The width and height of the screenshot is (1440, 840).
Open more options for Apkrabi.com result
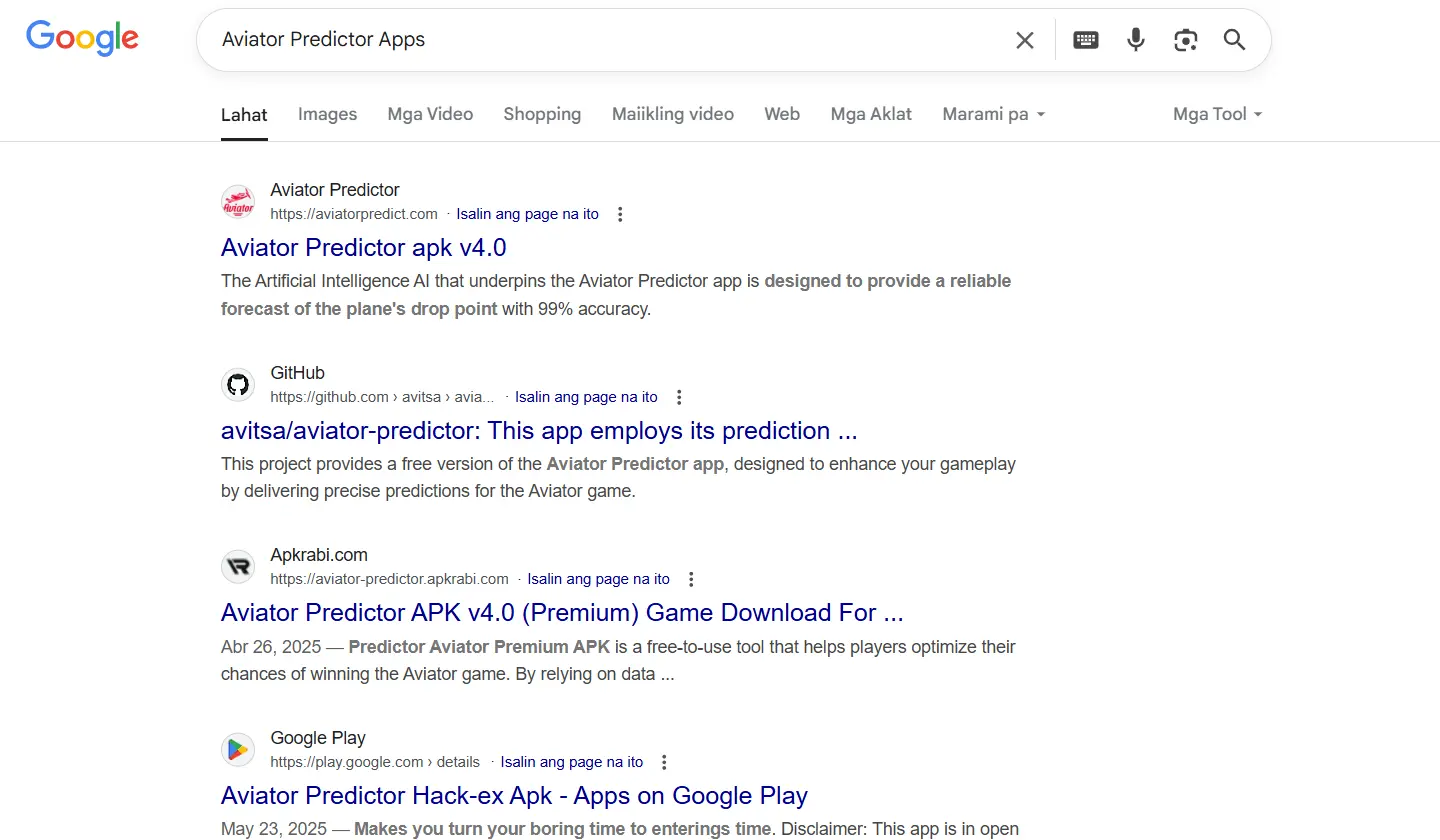point(691,579)
